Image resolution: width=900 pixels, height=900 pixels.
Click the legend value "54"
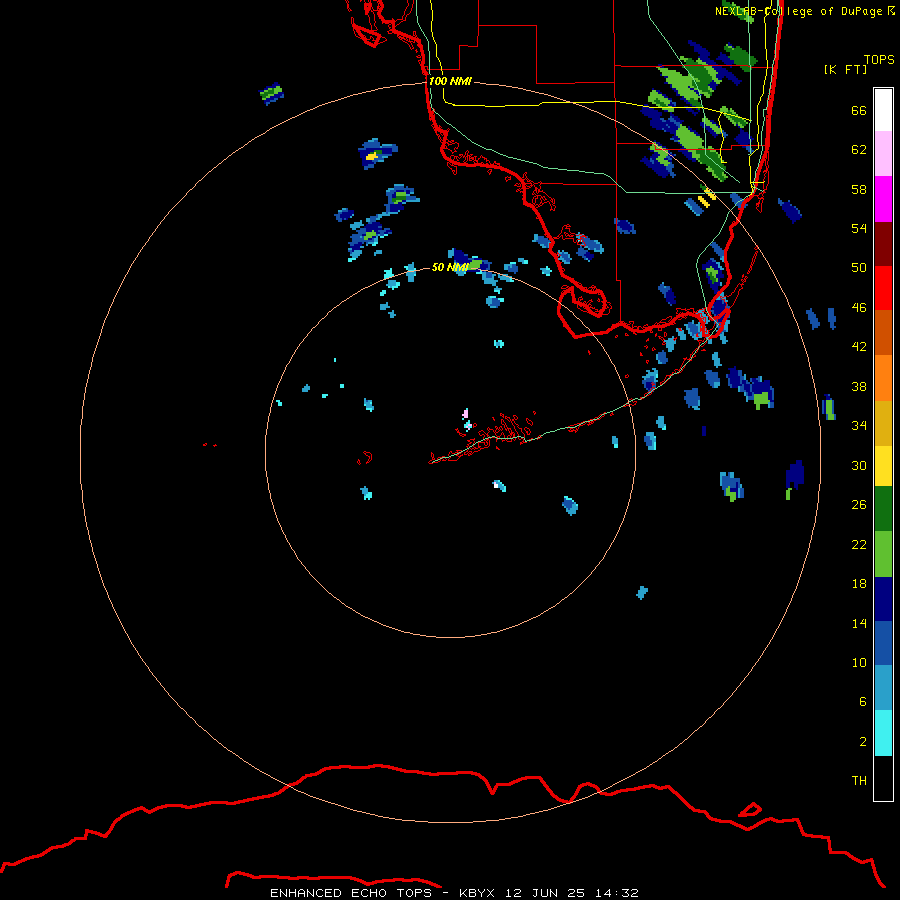click(x=859, y=228)
